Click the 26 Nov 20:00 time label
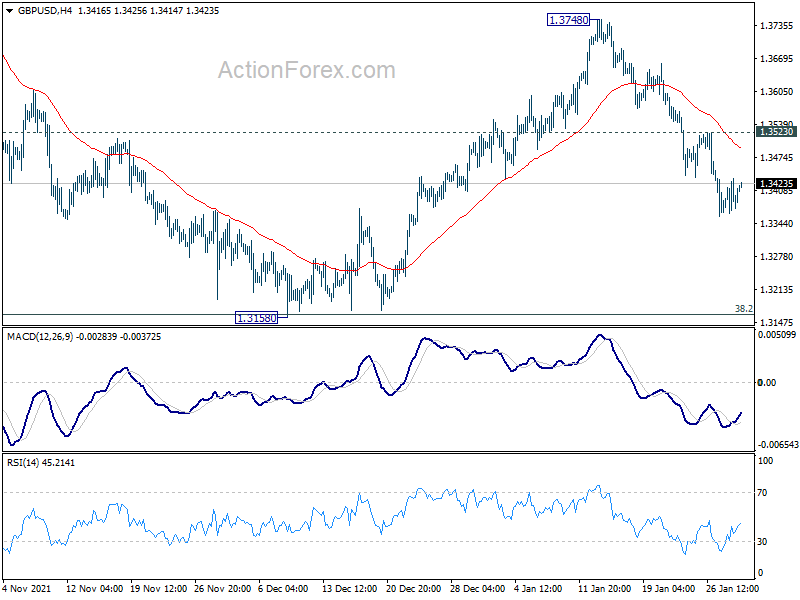This screenshot has height=600, width=800. coord(222,588)
